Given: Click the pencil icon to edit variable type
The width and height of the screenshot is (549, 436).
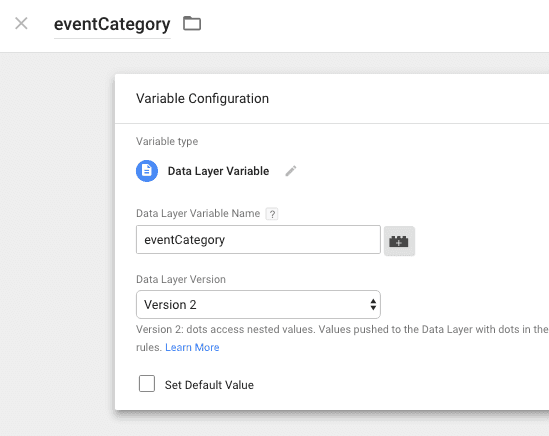Looking at the screenshot, I should pyautogui.click(x=291, y=171).
